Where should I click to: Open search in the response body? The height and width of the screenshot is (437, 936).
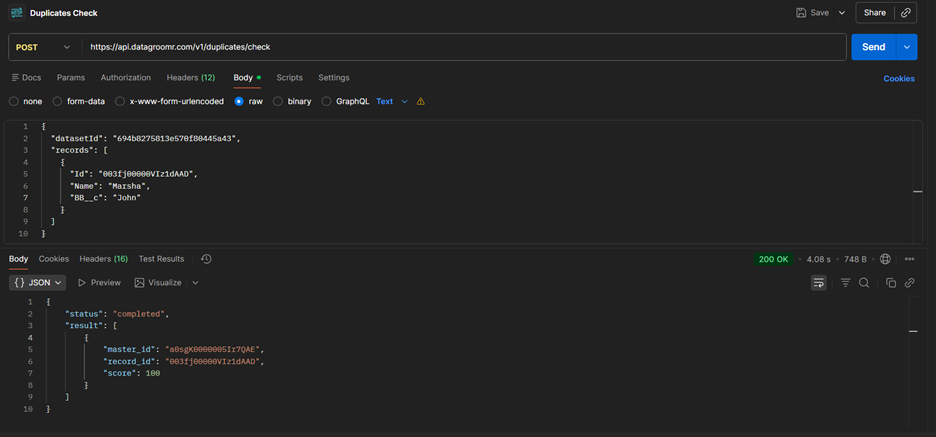point(864,282)
